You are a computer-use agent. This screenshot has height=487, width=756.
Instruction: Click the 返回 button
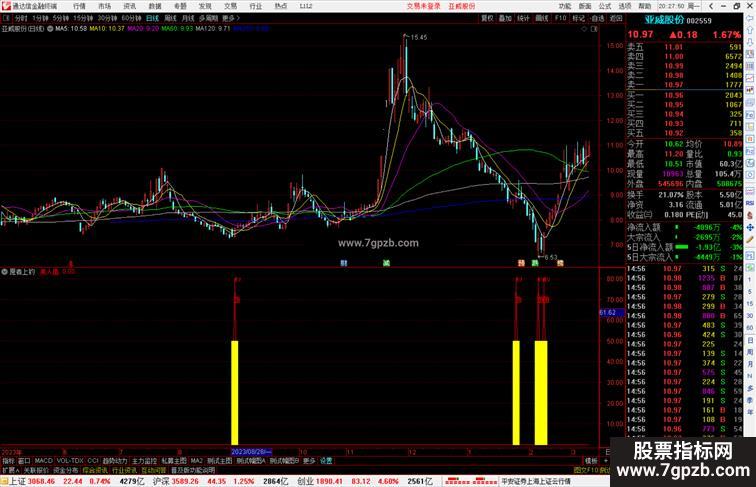(616, 18)
